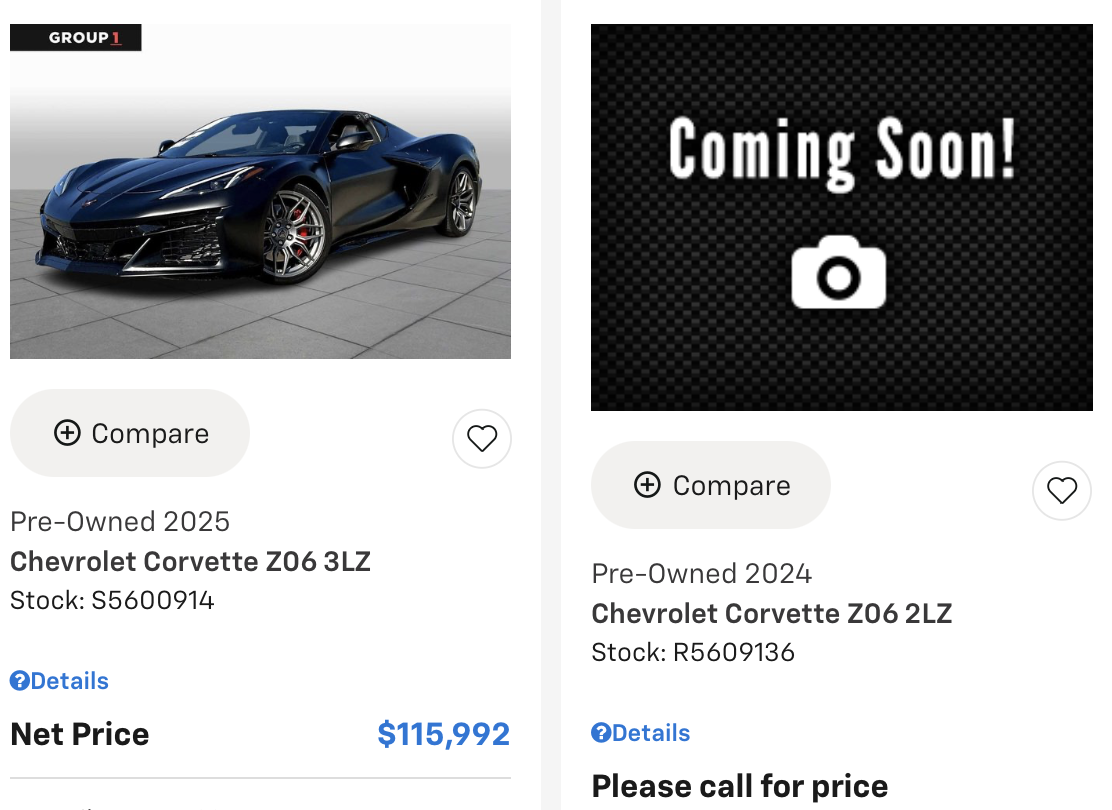Click the $115,992 net price amount
1112x810 pixels.
tap(444, 734)
